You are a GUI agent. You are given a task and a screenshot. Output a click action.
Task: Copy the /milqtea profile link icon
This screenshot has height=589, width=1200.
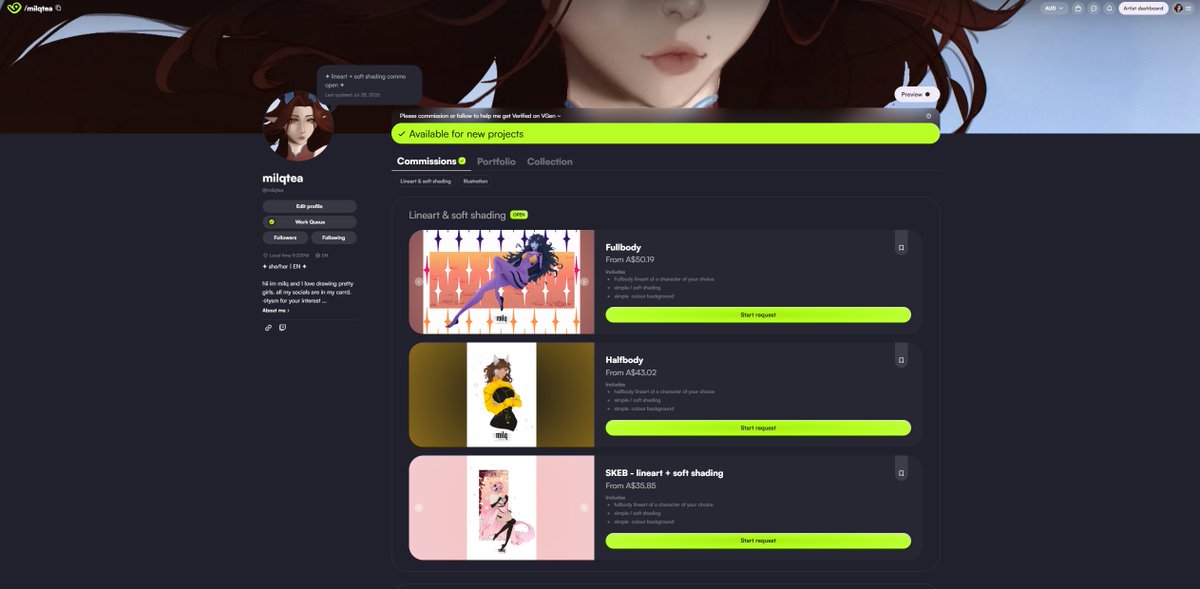click(x=58, y=8)
